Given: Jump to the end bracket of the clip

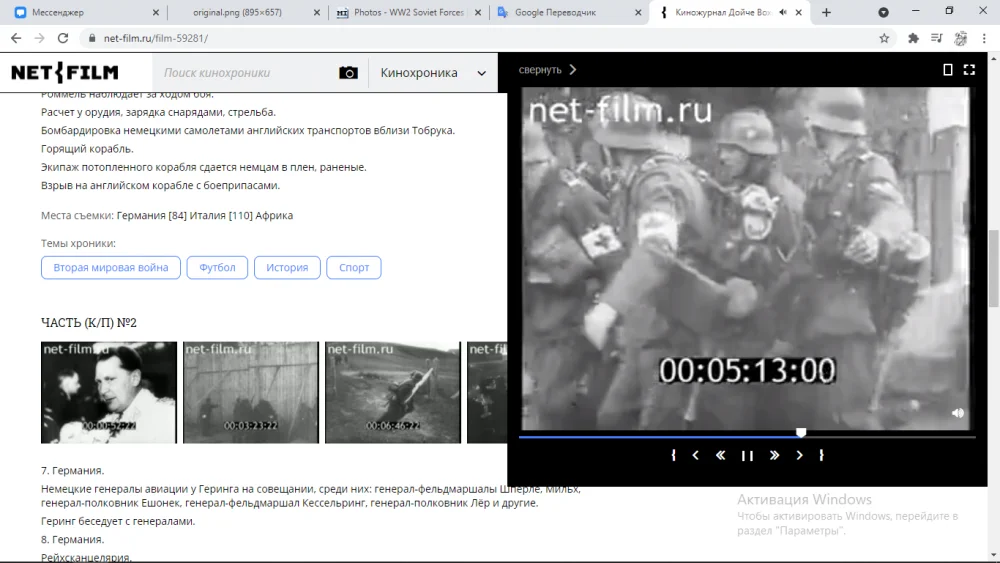Looking at the screenshot, I should pos(821,455).
